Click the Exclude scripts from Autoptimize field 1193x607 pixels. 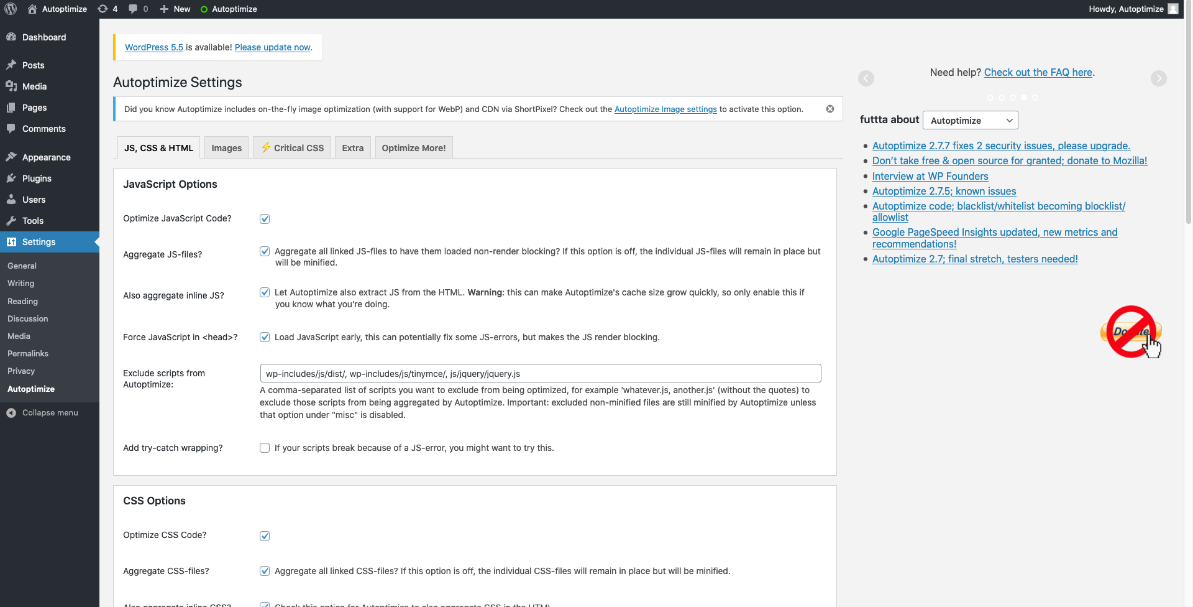click(x=540, y=373)
